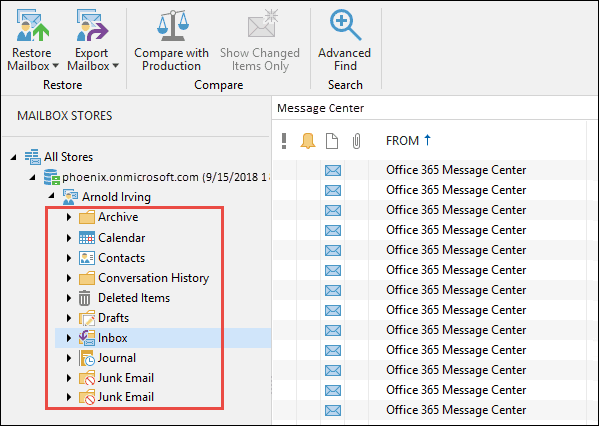Open the Export Mailbox dropdown arrow
Image resolution: width=599 pixels, height=426 pixels.
click(x=115, y=66)
